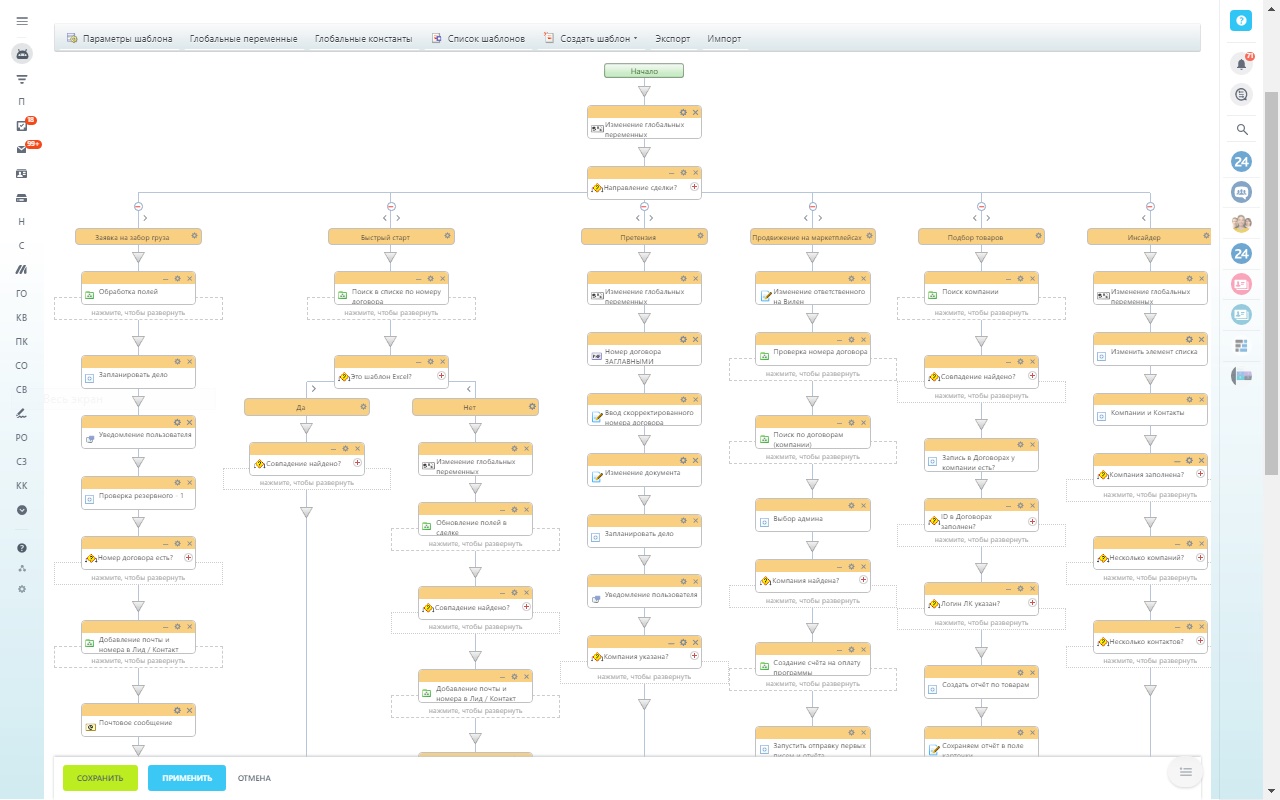Expand collapsed content under 'Номер договора есть?'

tap(138, 577)
